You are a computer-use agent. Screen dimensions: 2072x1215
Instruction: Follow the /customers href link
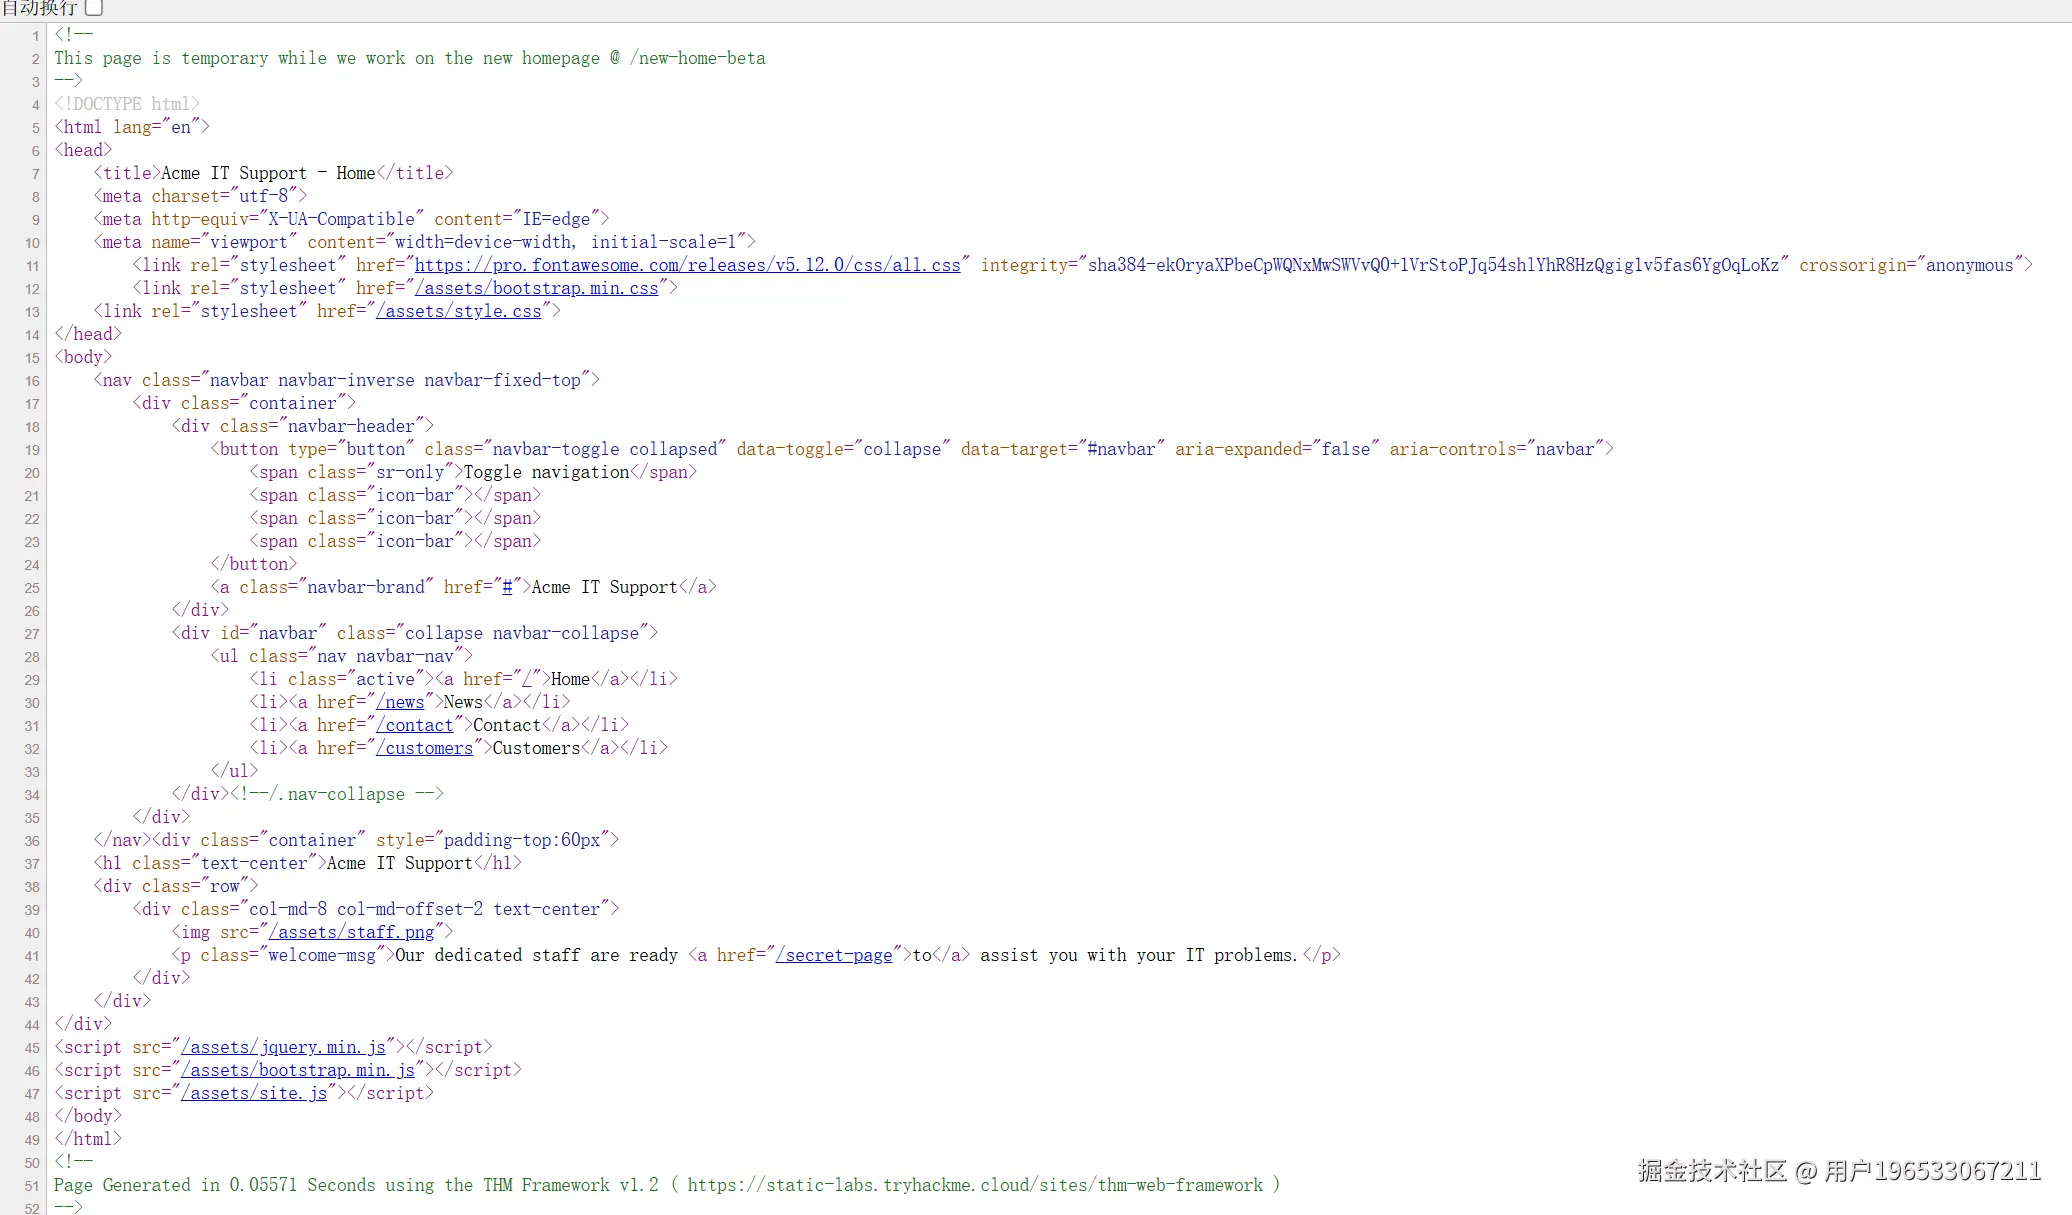click(424, 748)
